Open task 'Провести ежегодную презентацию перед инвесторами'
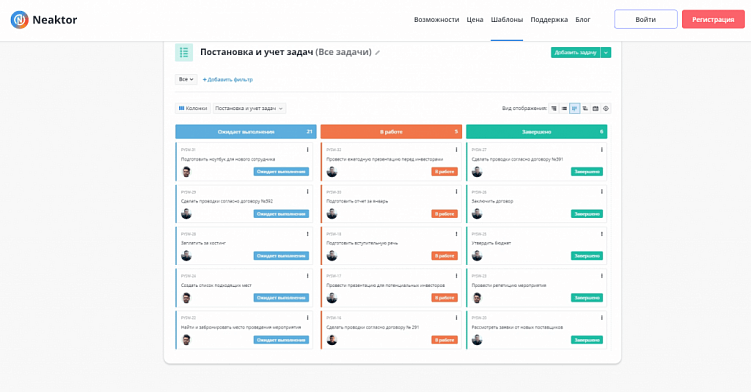Screen dimensions: 751x392 pyautogui.click(x=385, y=159)
